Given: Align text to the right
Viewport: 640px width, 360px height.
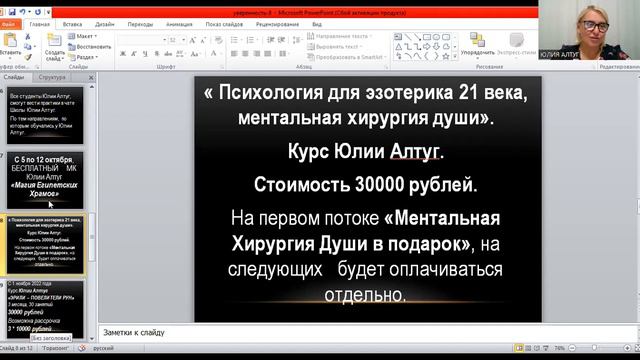Looking at the screenshot, I should coord(257,54).
